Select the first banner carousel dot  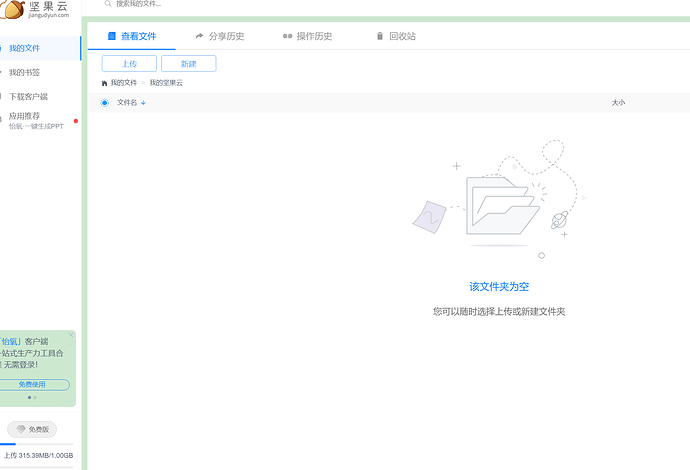coord(29,397)
